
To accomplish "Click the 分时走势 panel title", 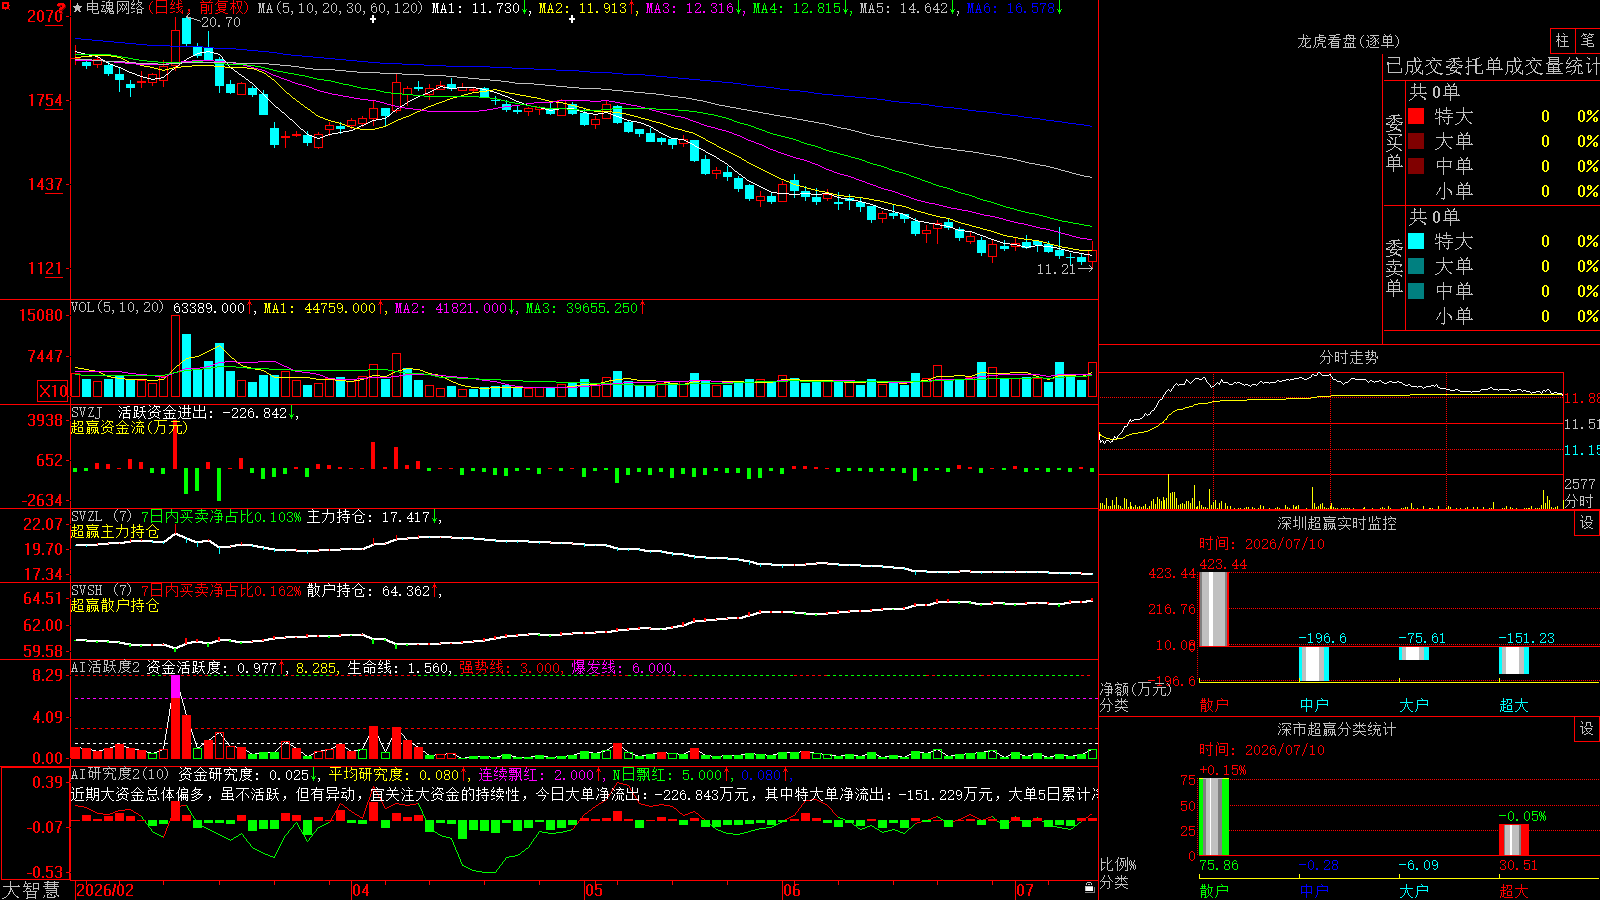I will pos(1349,357).
